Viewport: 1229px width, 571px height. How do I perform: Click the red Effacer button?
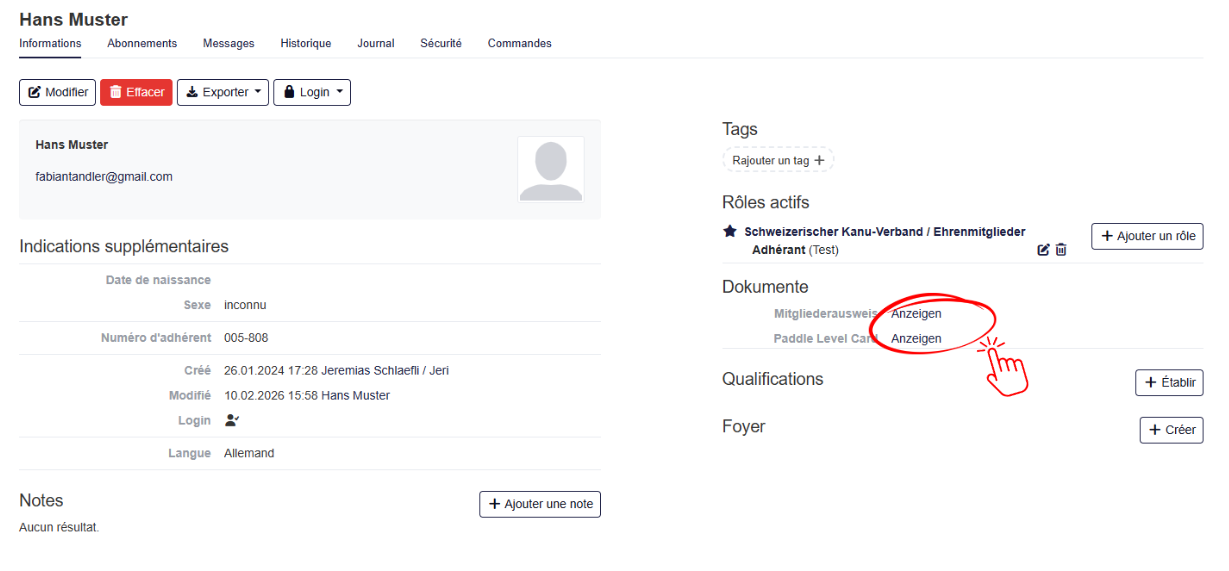[136, 92]
